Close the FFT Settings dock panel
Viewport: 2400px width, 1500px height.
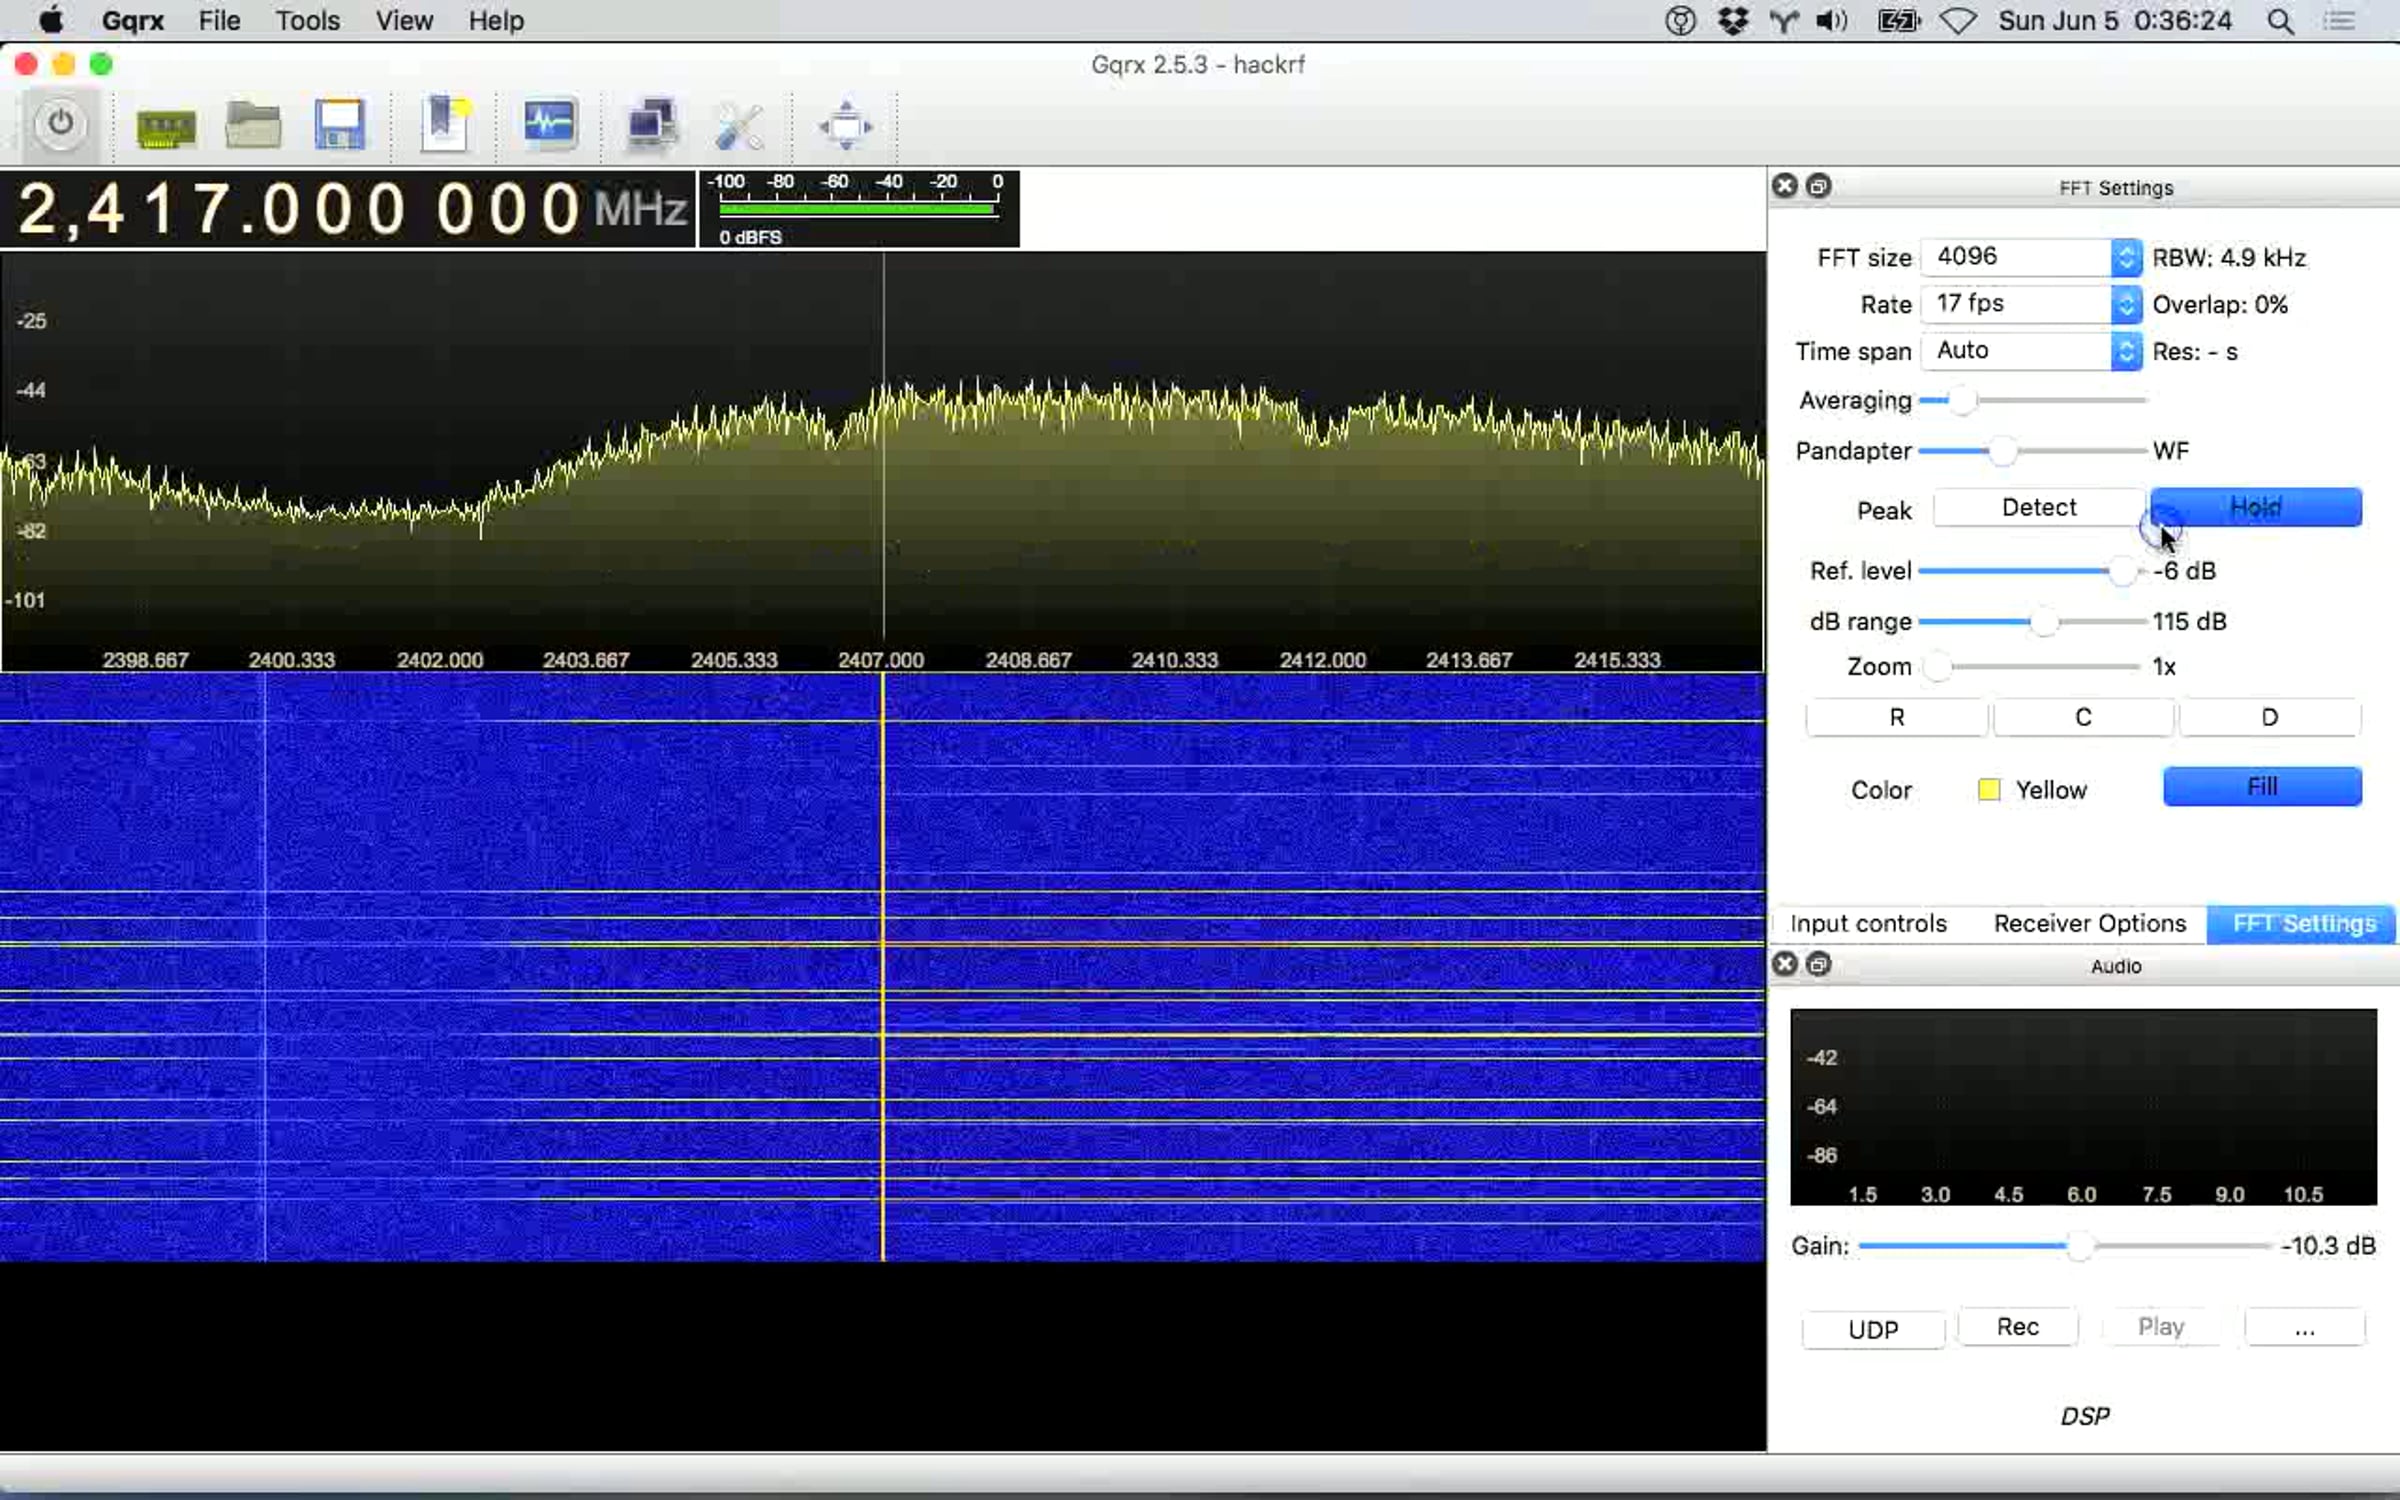coord(1785,186)
